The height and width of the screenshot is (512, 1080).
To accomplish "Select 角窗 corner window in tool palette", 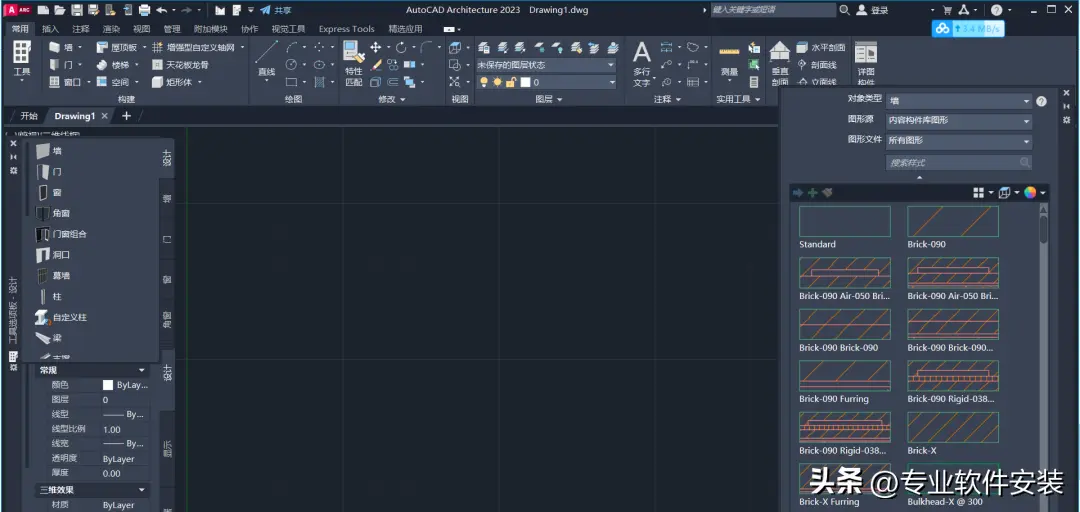I will coord(52,213).
